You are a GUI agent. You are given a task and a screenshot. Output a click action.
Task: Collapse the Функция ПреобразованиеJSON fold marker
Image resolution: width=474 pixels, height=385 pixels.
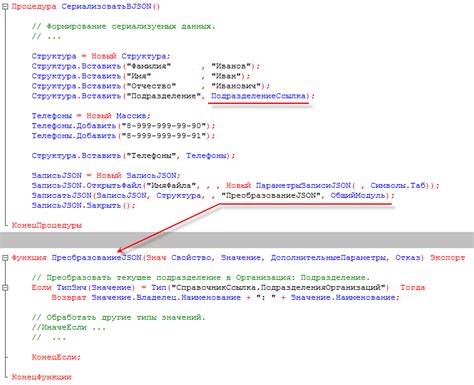(x=5, y=258)
